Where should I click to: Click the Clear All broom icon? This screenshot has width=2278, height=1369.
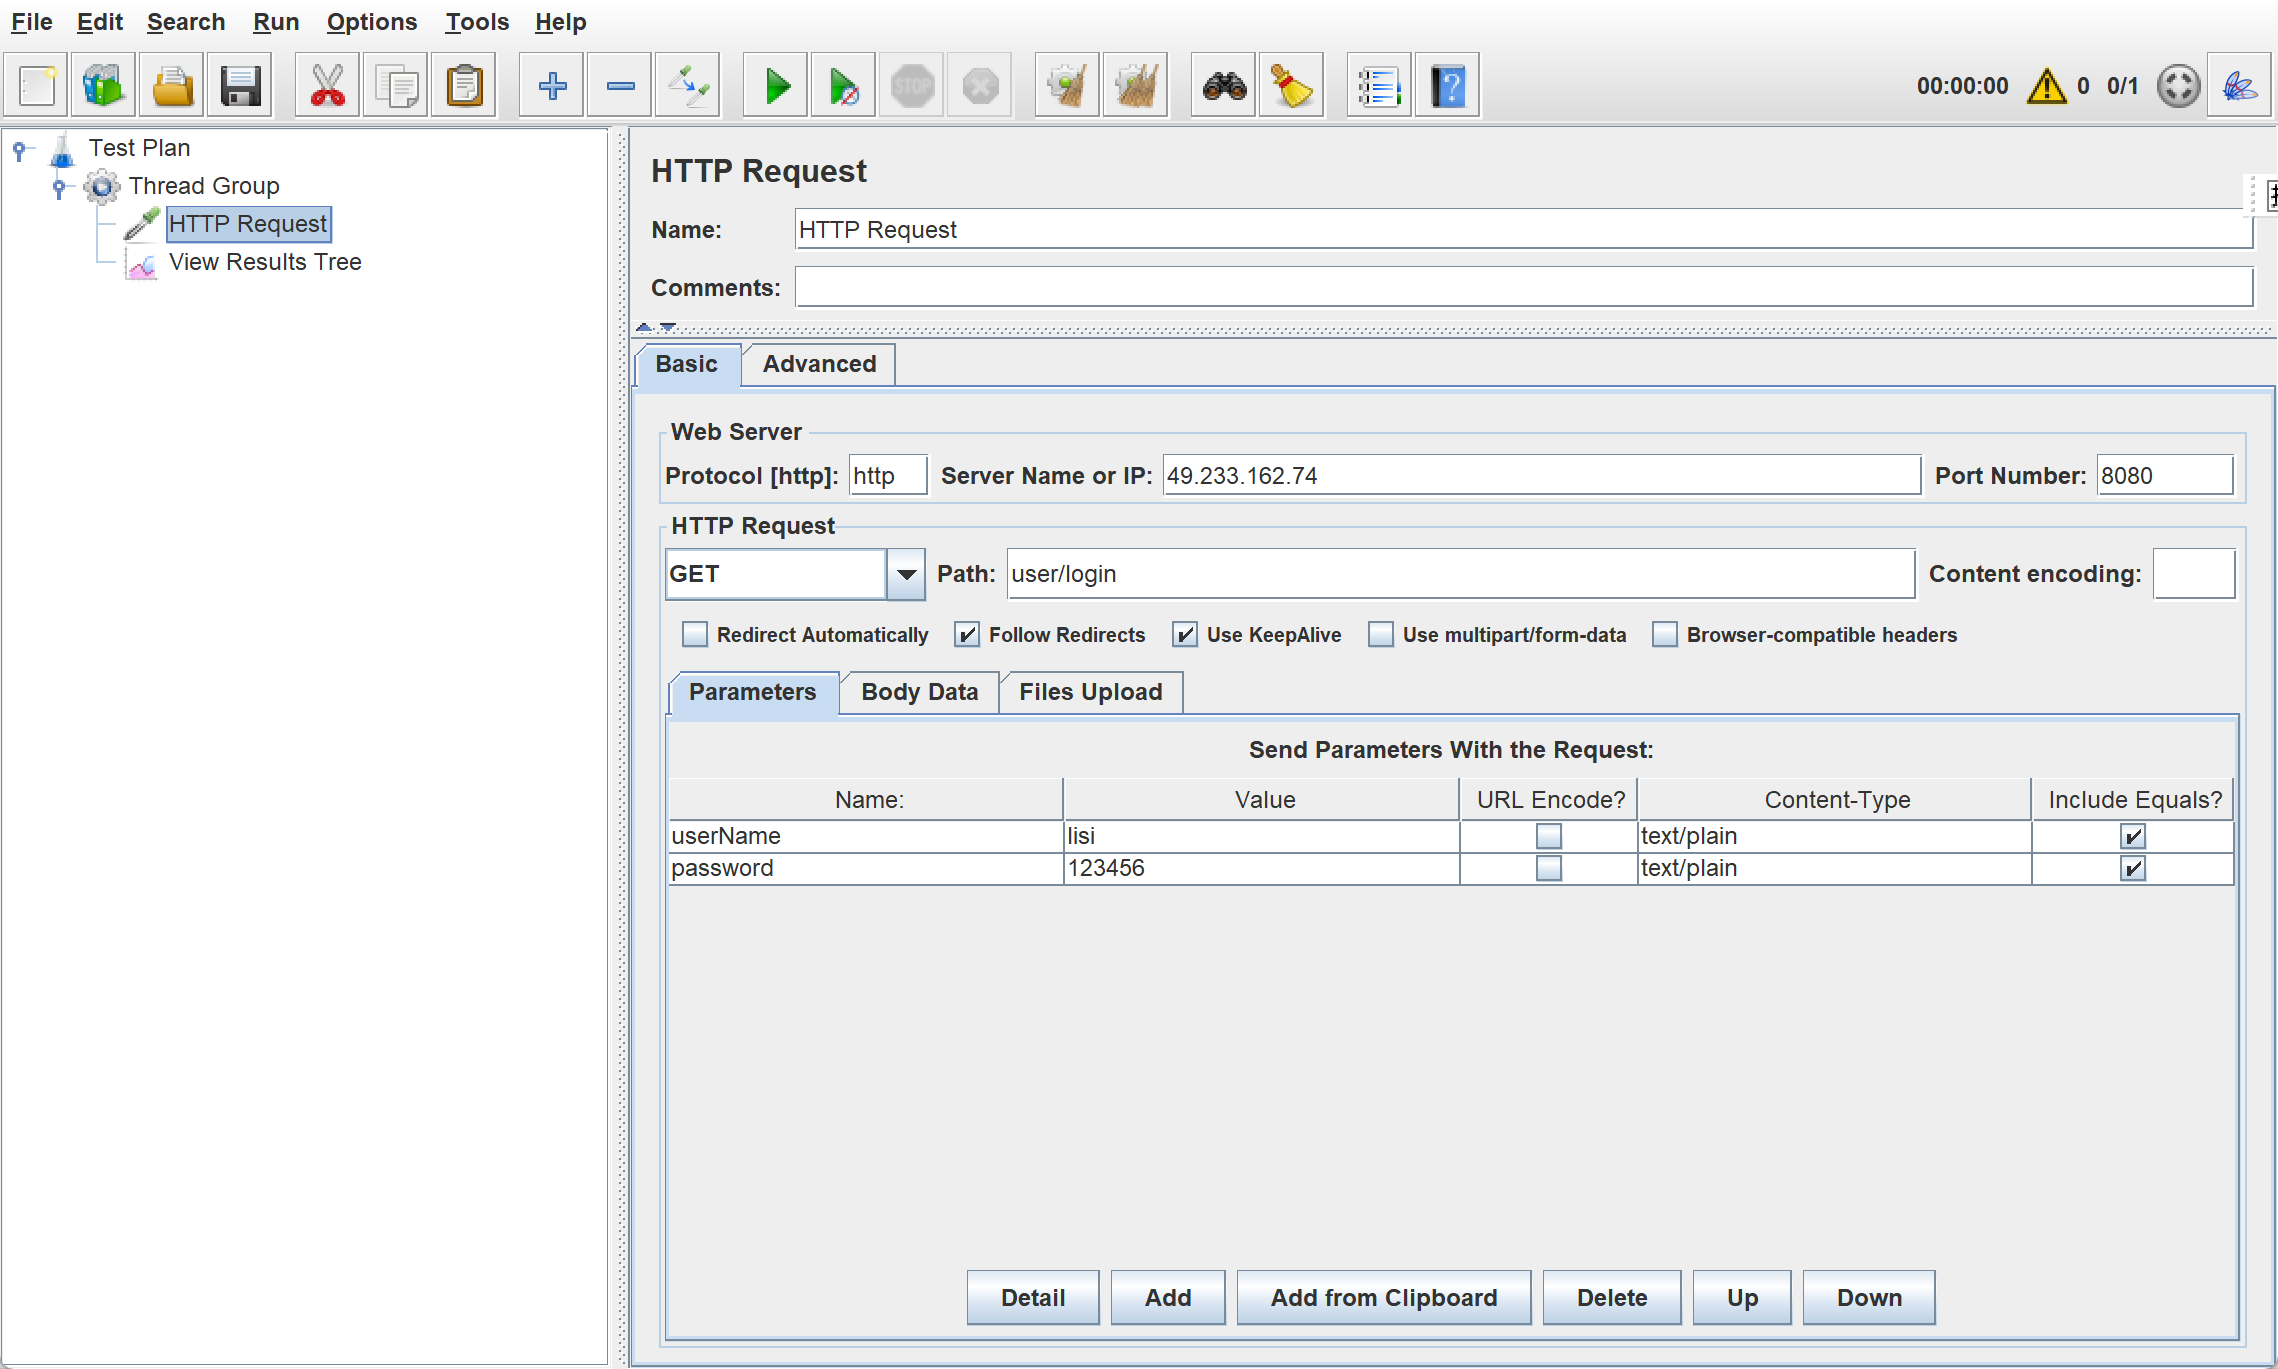[1135, 87]
